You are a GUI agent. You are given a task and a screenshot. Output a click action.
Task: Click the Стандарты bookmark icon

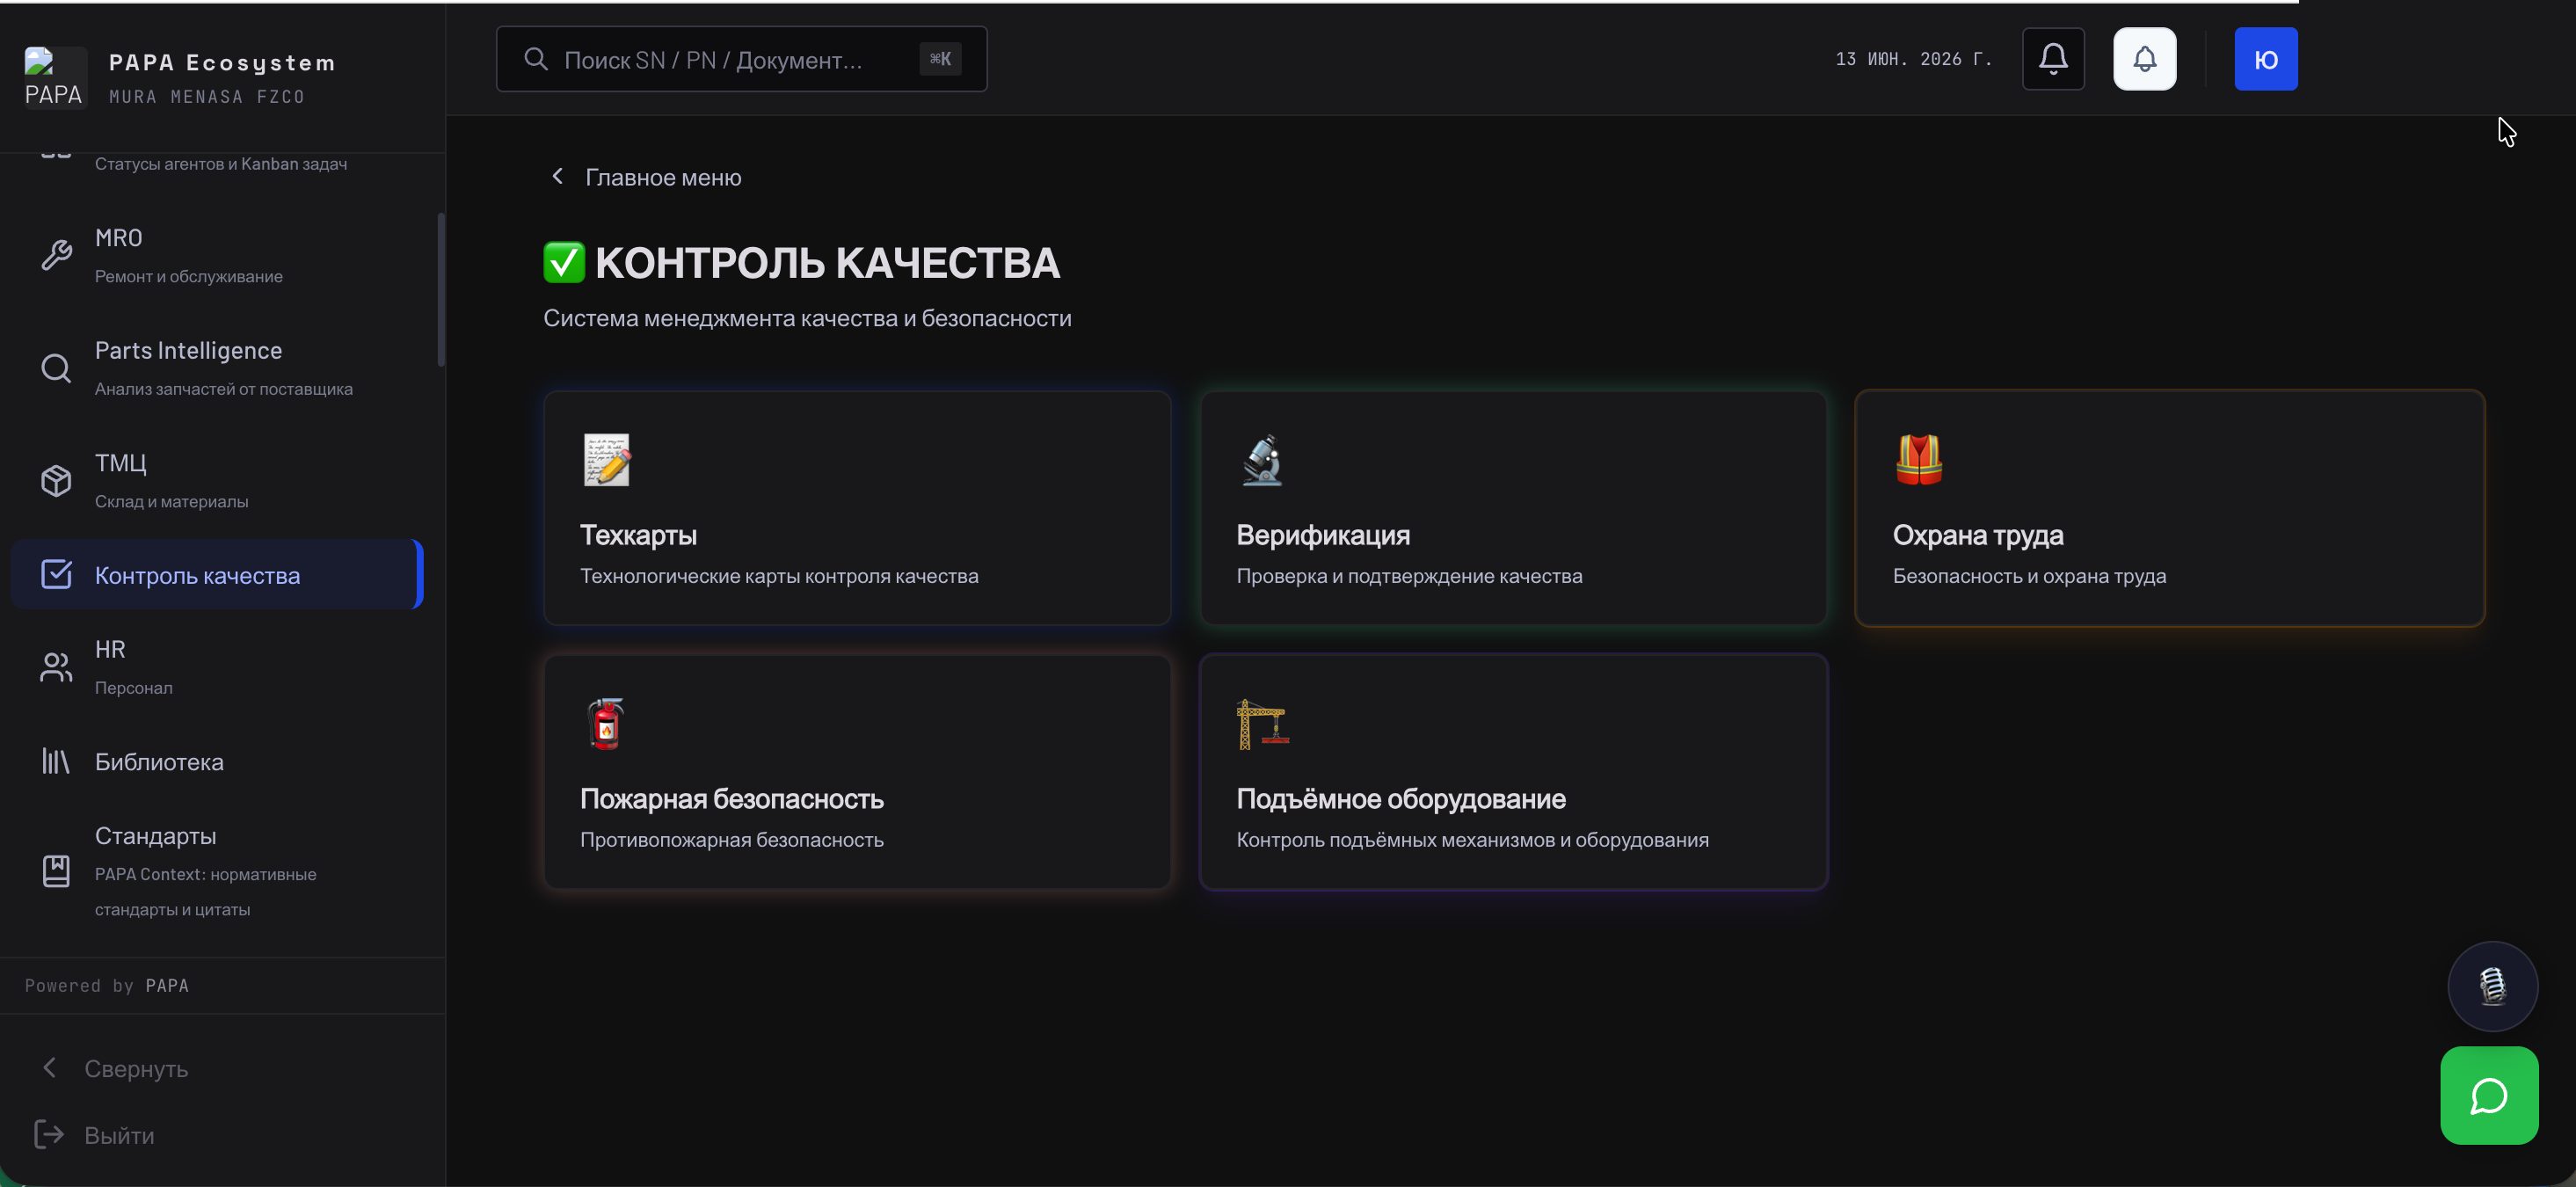point(56,871)
